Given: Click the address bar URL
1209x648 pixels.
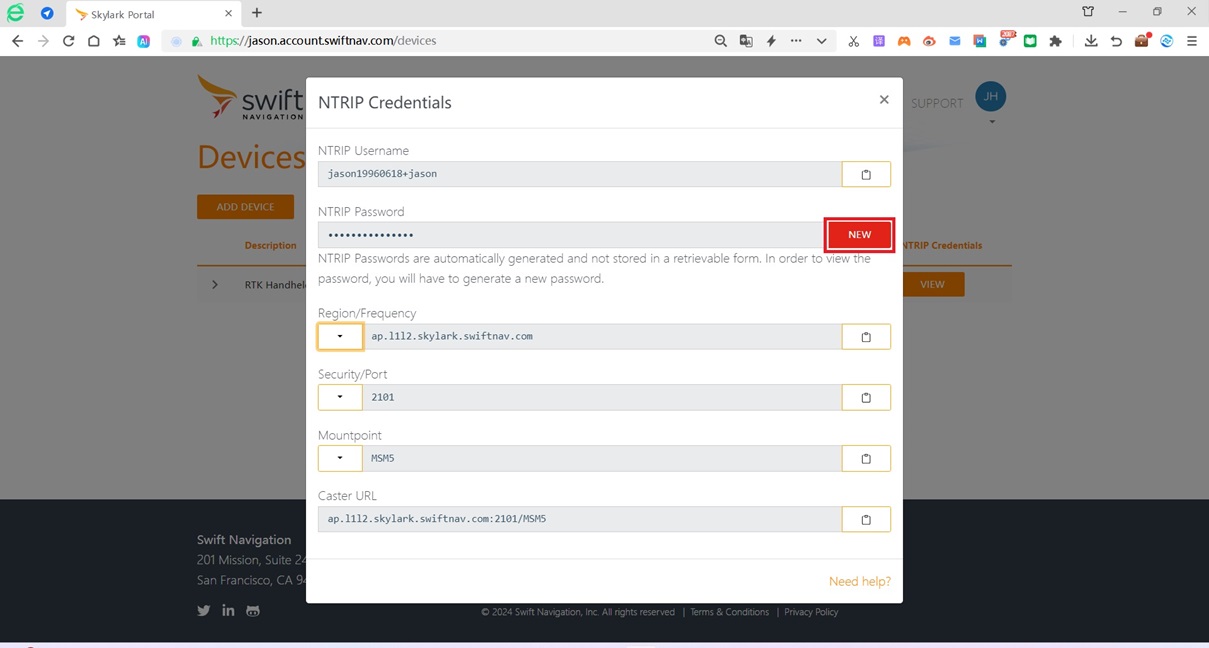Looking at the screenshot, I should 323,41.
